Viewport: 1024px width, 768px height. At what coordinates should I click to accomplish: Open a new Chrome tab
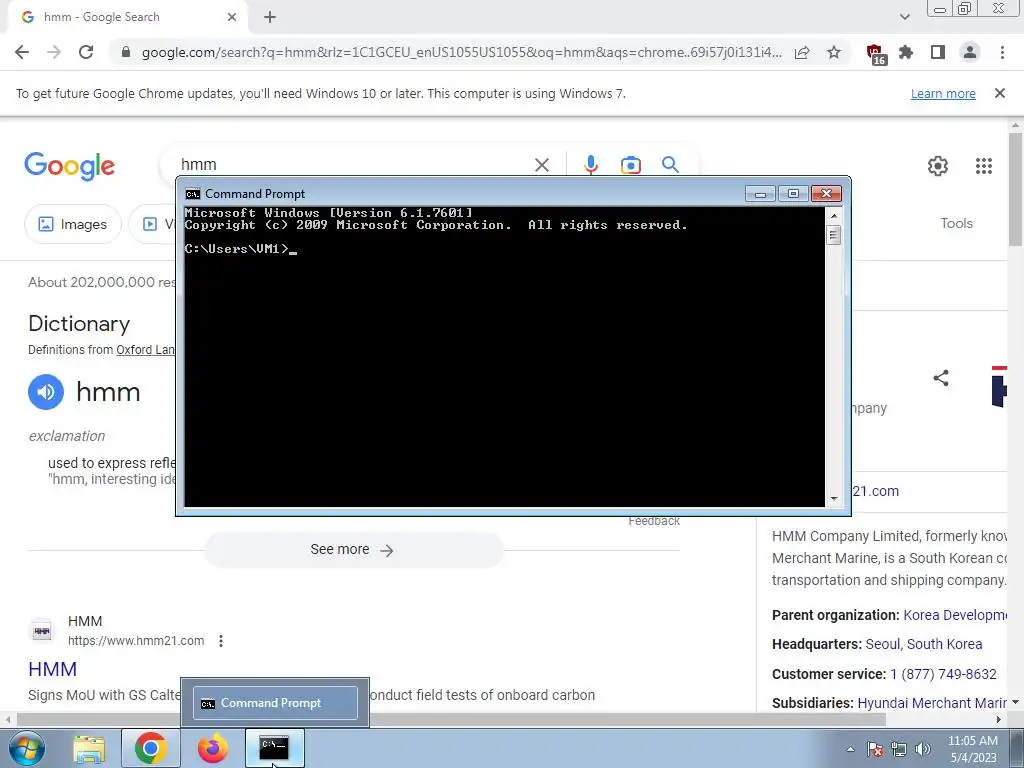(x=270, y=17)
